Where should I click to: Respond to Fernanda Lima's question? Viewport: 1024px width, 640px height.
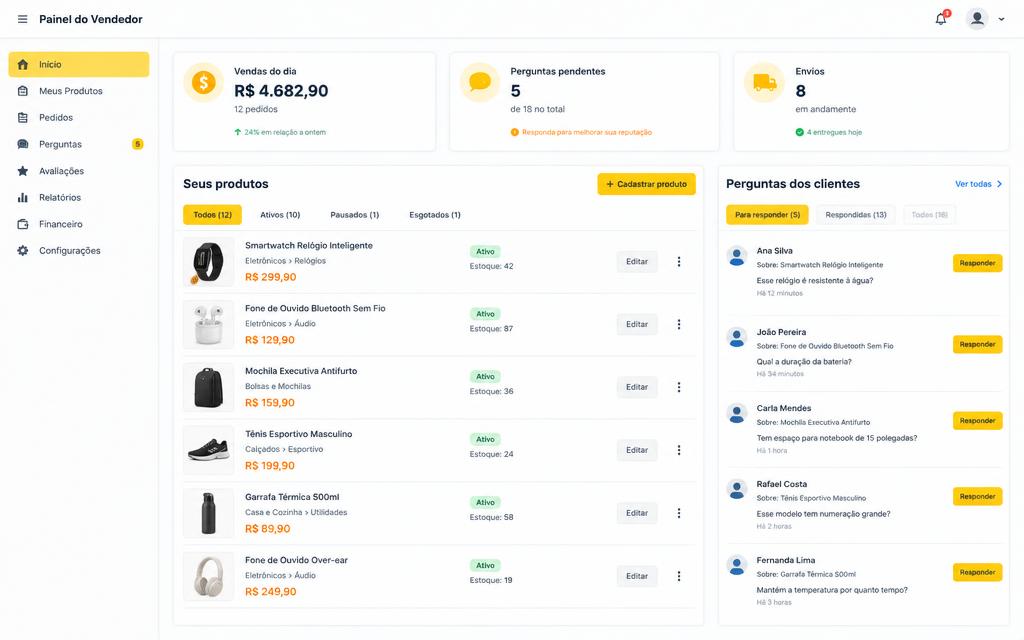[977, 572]
